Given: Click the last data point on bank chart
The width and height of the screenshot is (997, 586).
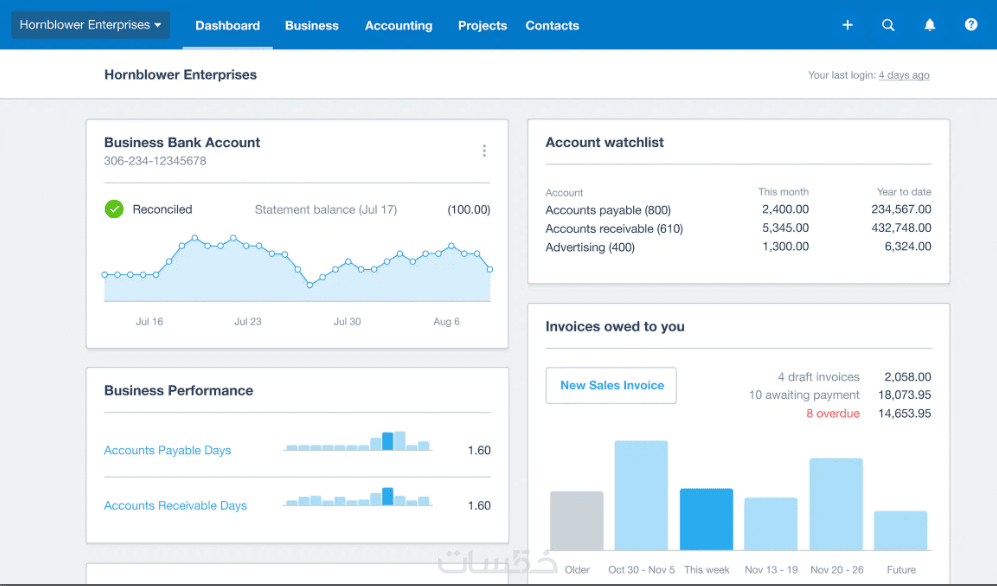Looking at the screenshot, I should click(490, 269).
